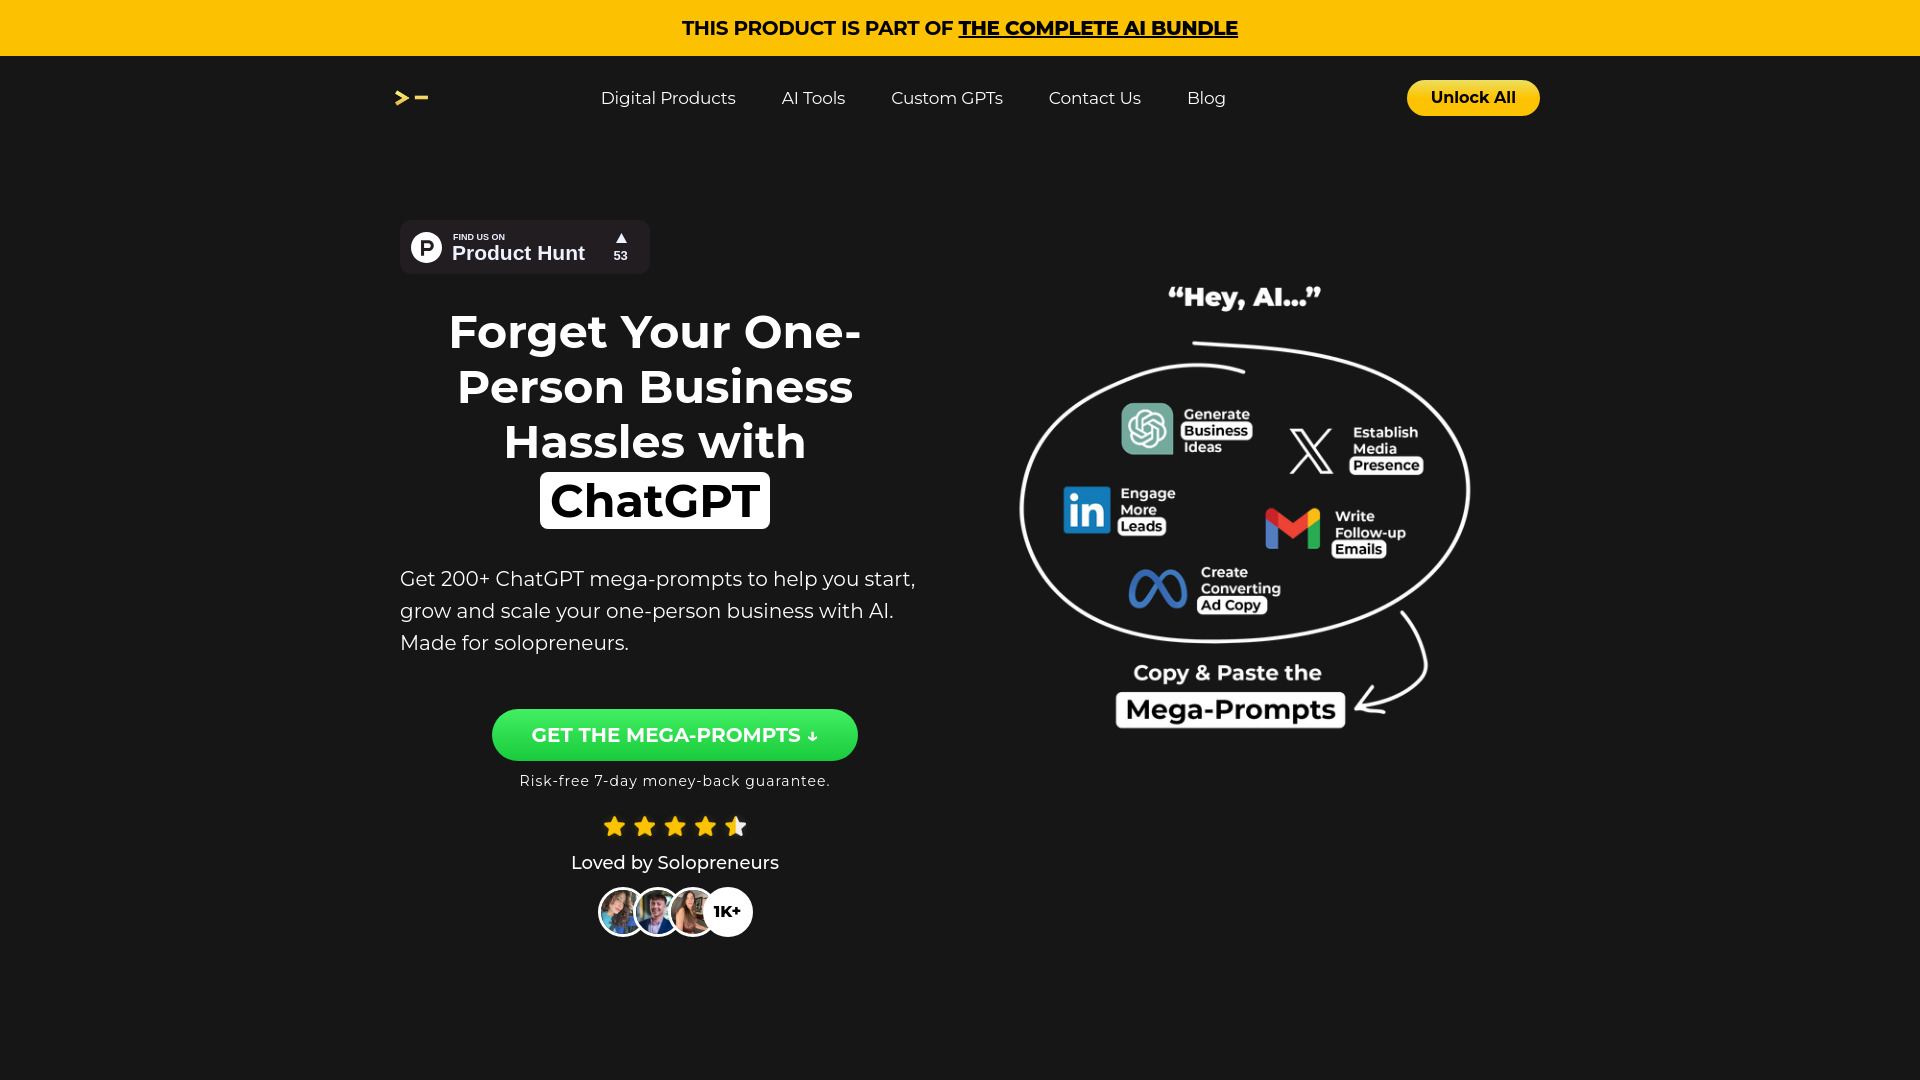Select the Contact Us menu item

(x=1095, y=98)
